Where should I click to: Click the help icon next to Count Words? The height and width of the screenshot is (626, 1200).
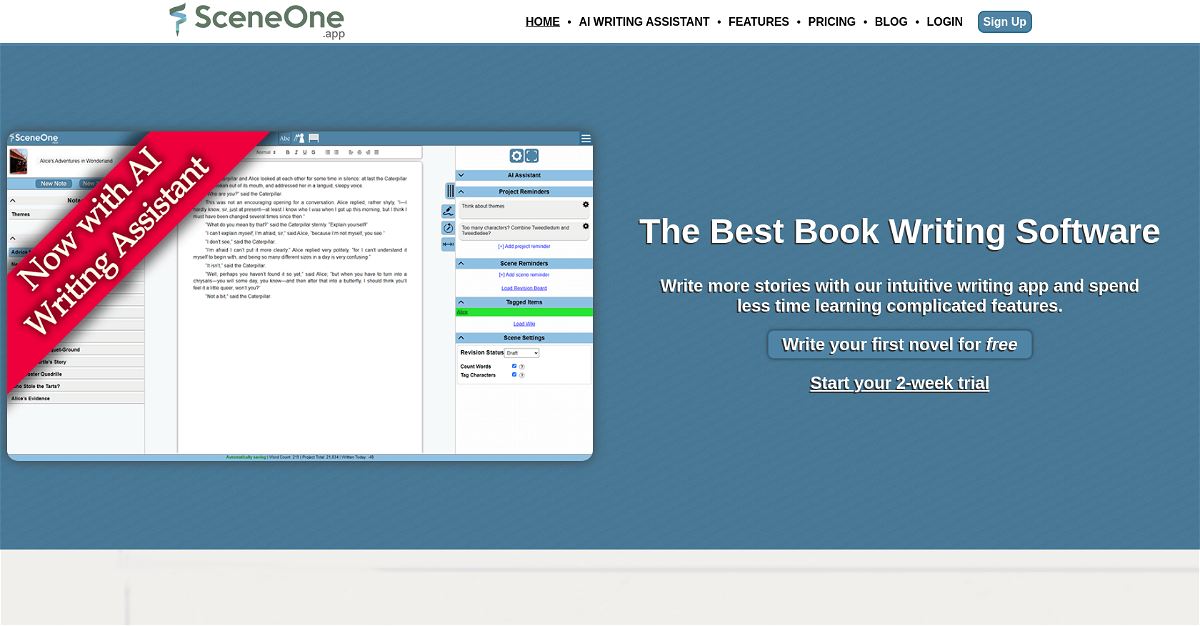click(x=522, y=367)
